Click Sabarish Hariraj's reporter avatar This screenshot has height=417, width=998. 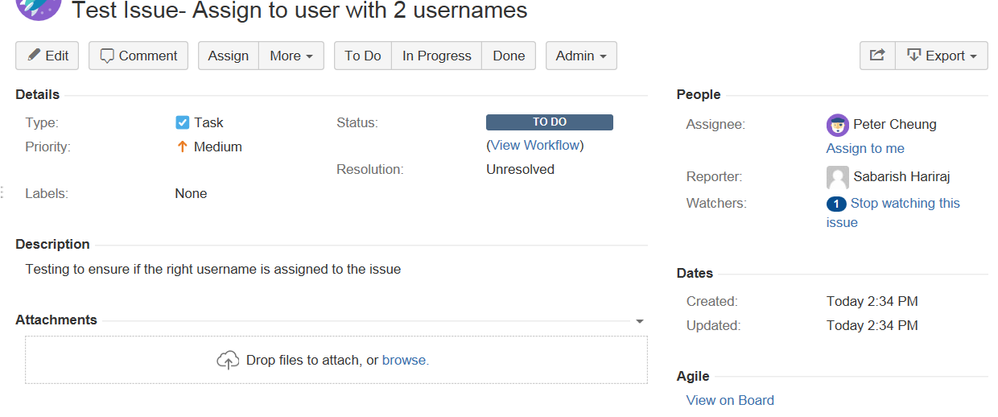(838, 177)
